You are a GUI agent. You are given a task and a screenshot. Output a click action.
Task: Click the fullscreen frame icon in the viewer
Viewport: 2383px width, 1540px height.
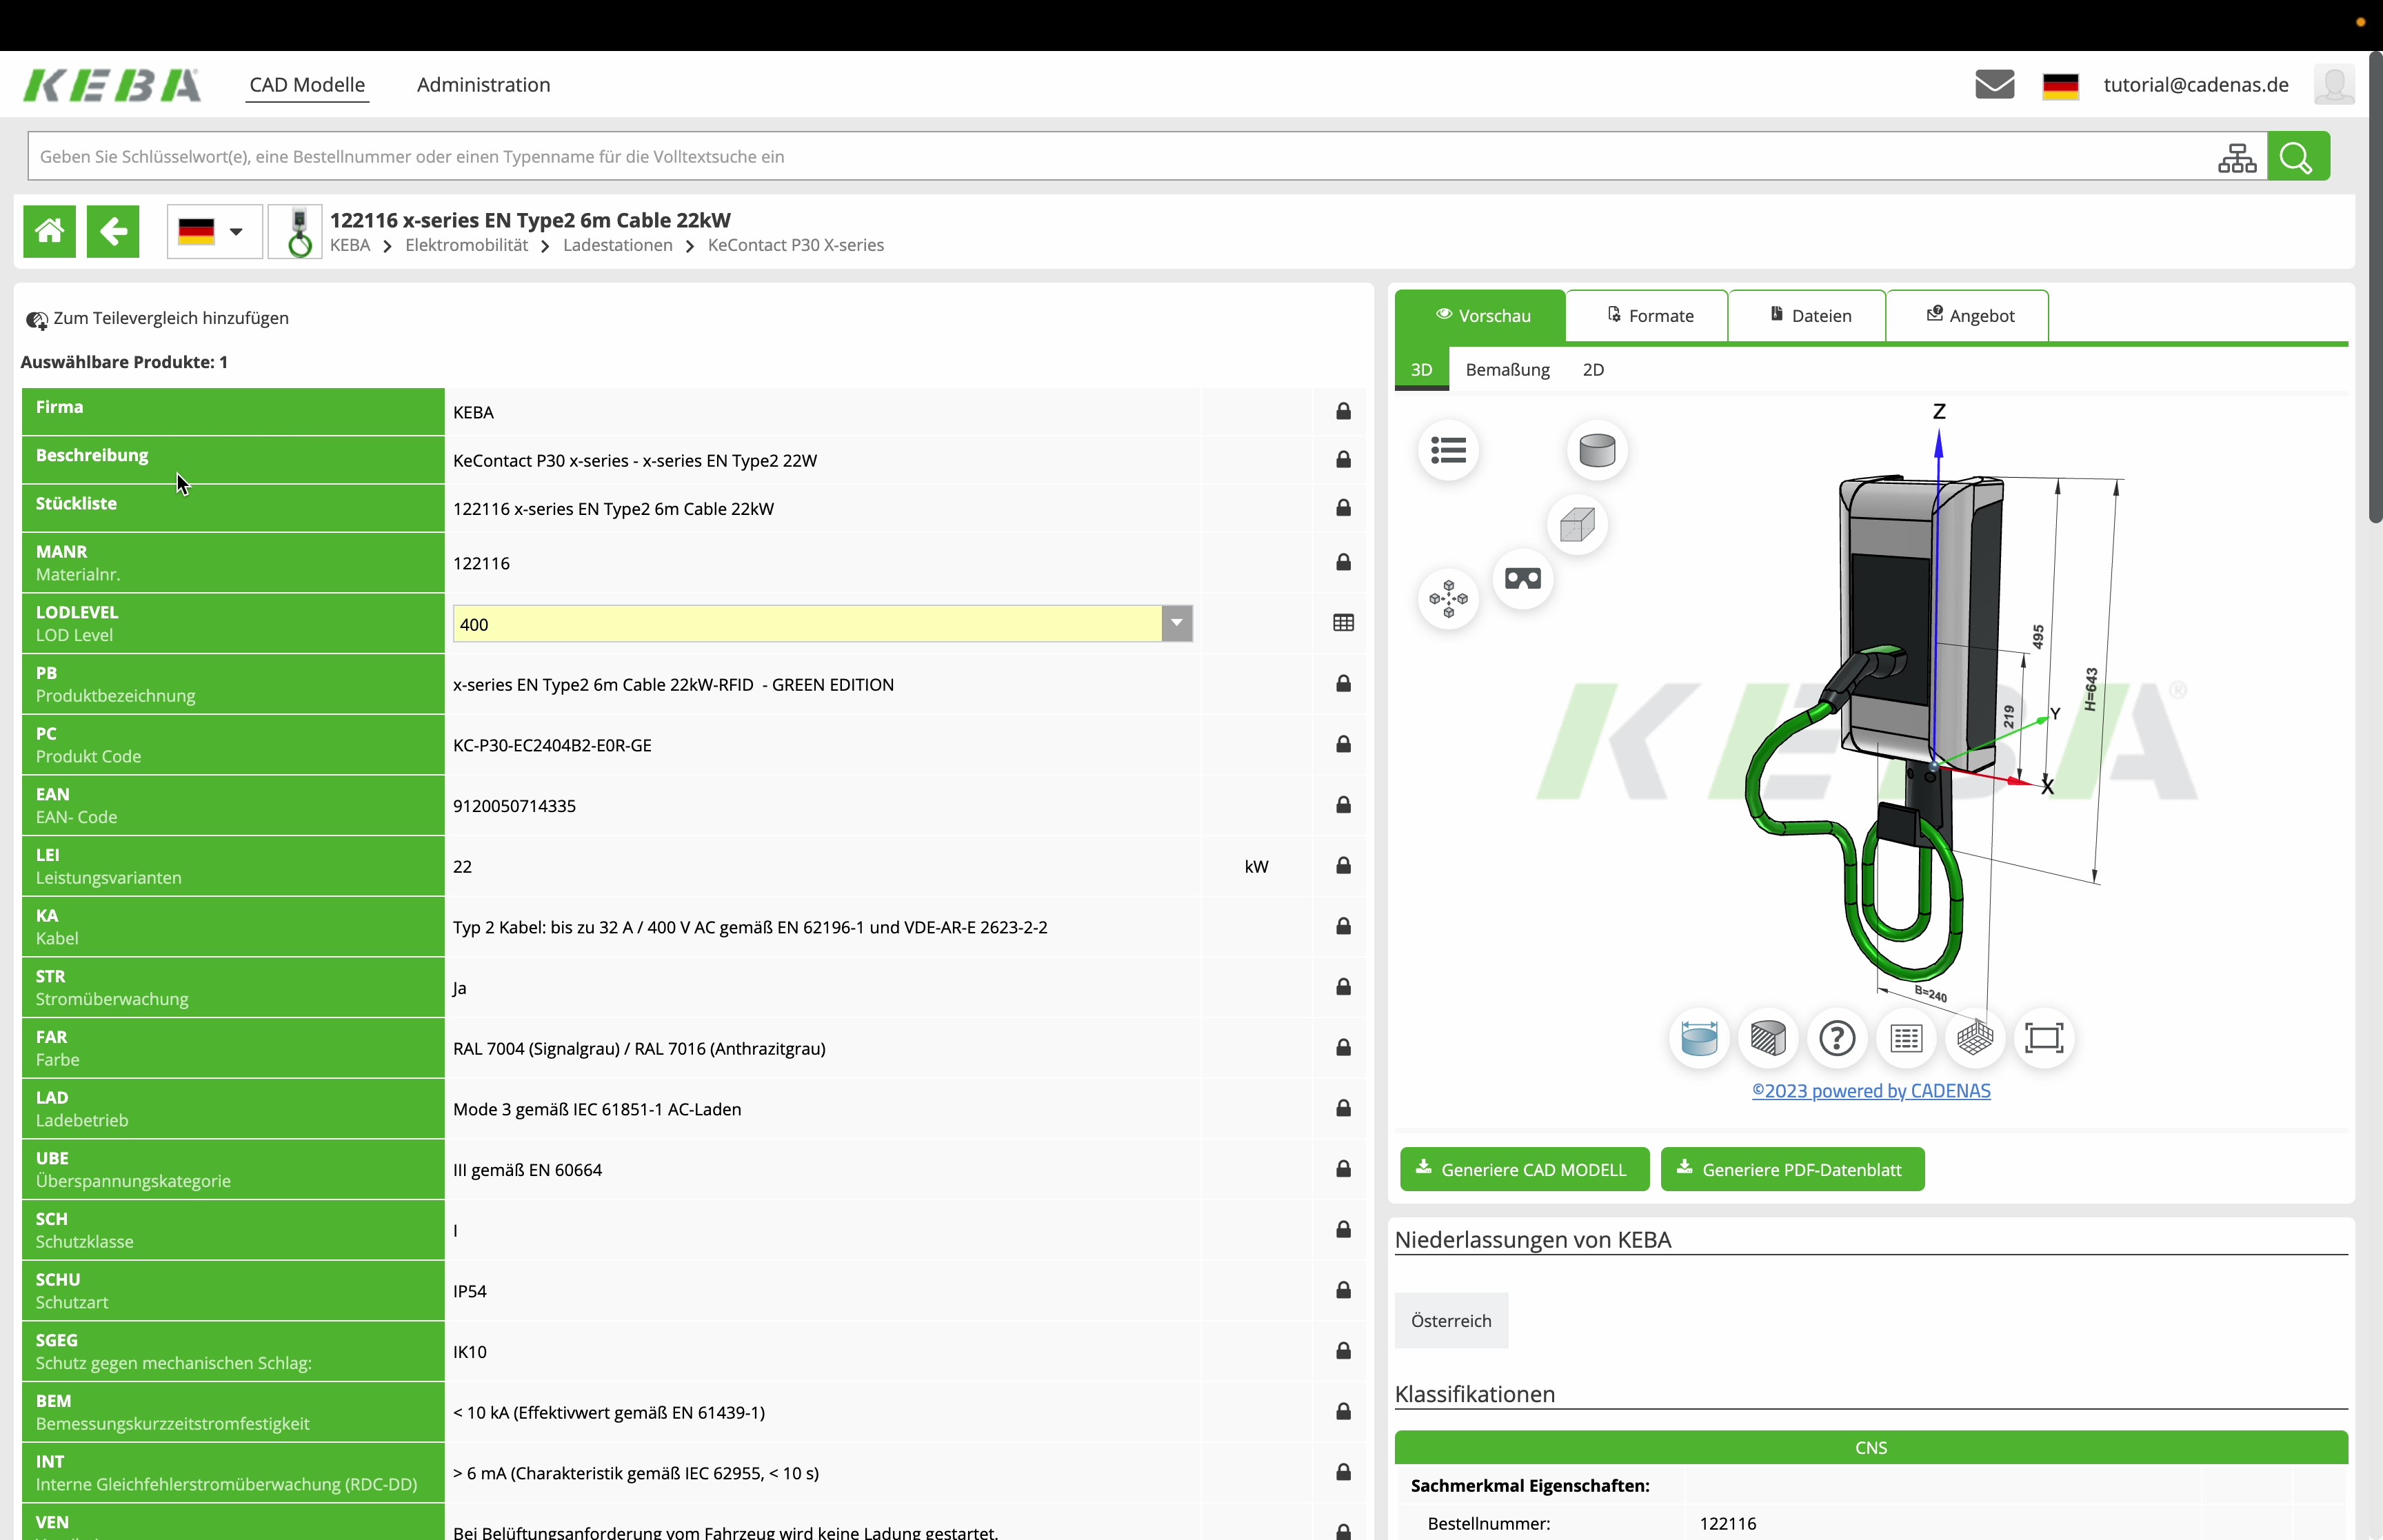point(2044,1038)
